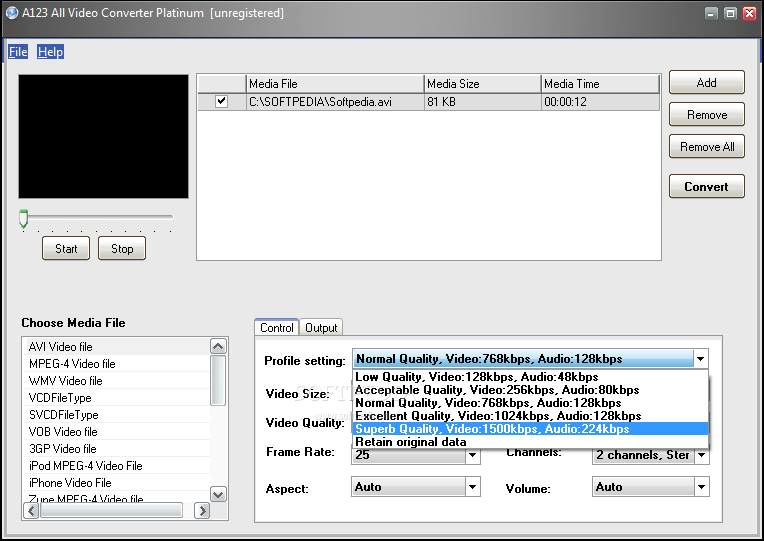Click the 81 KB size cell

point(482,102)
